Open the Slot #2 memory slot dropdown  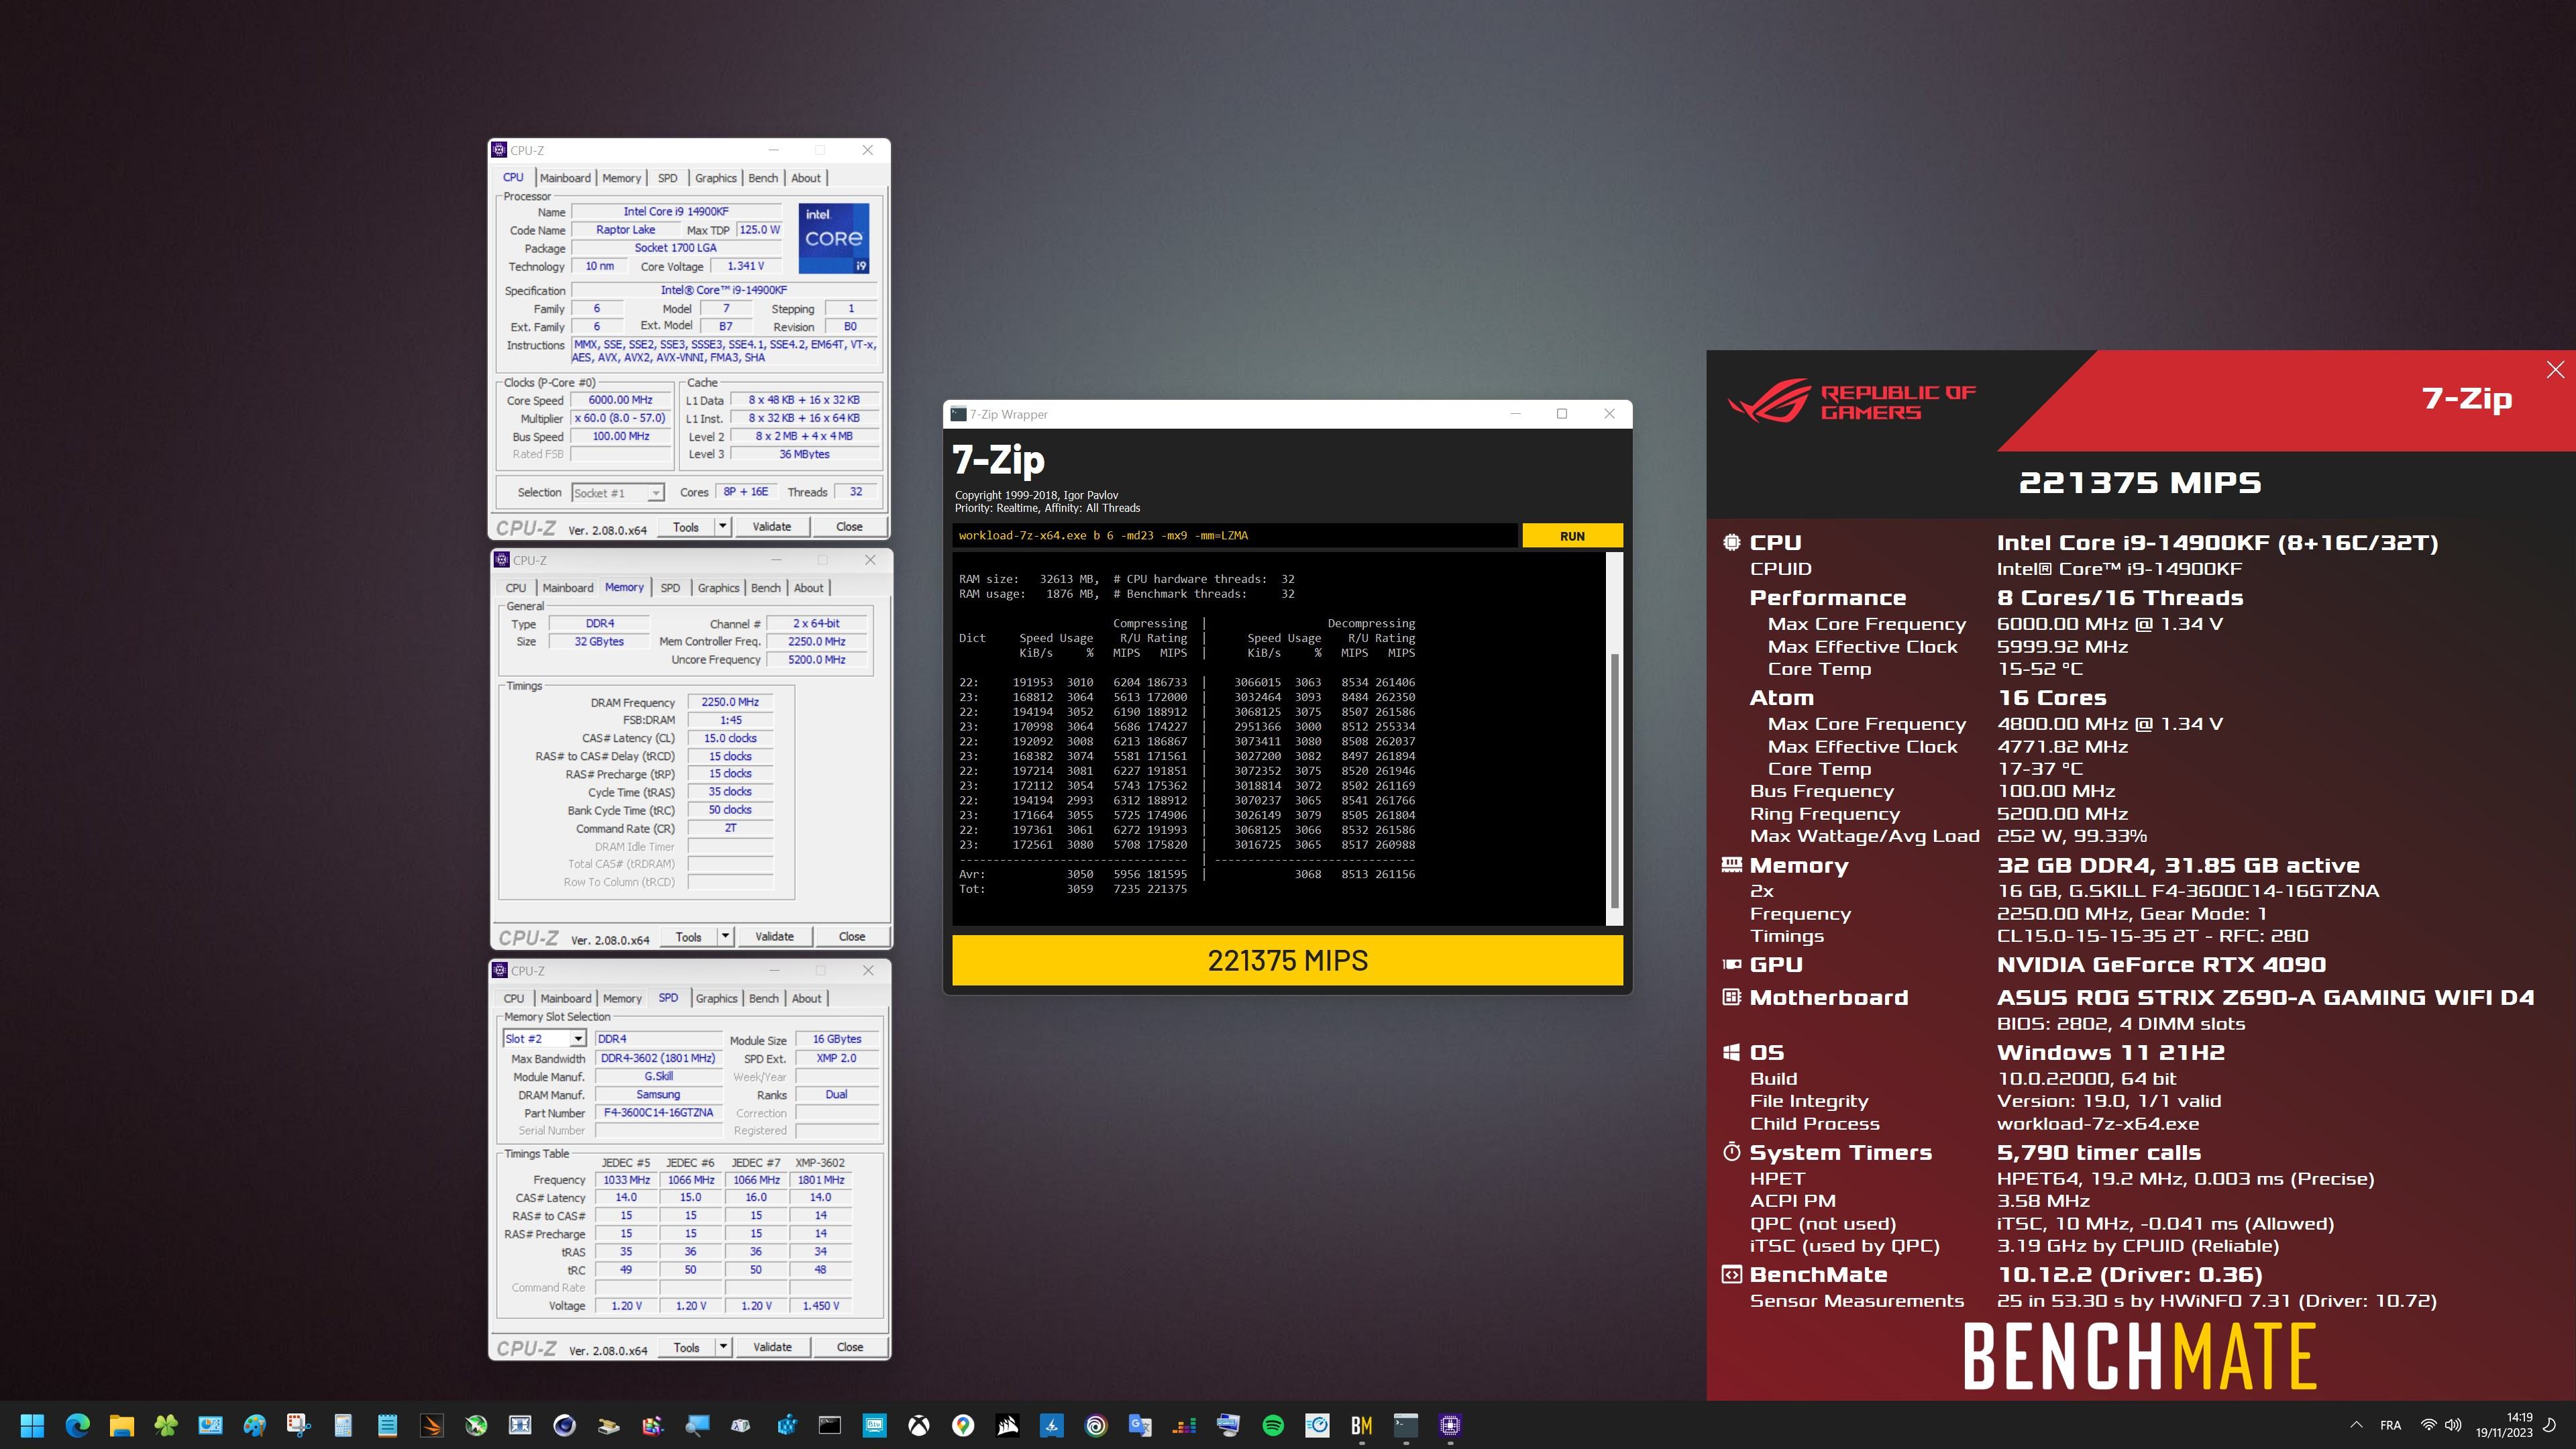[x=577, y=1039]
